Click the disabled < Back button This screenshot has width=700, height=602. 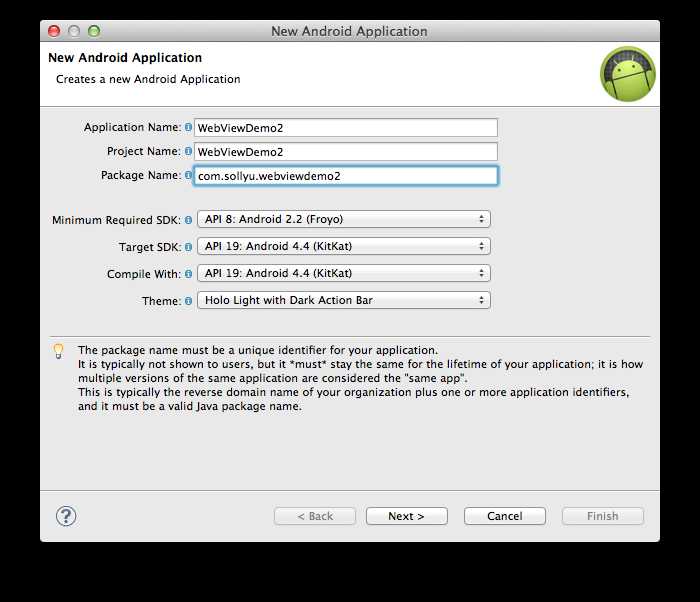pos(315,516)
